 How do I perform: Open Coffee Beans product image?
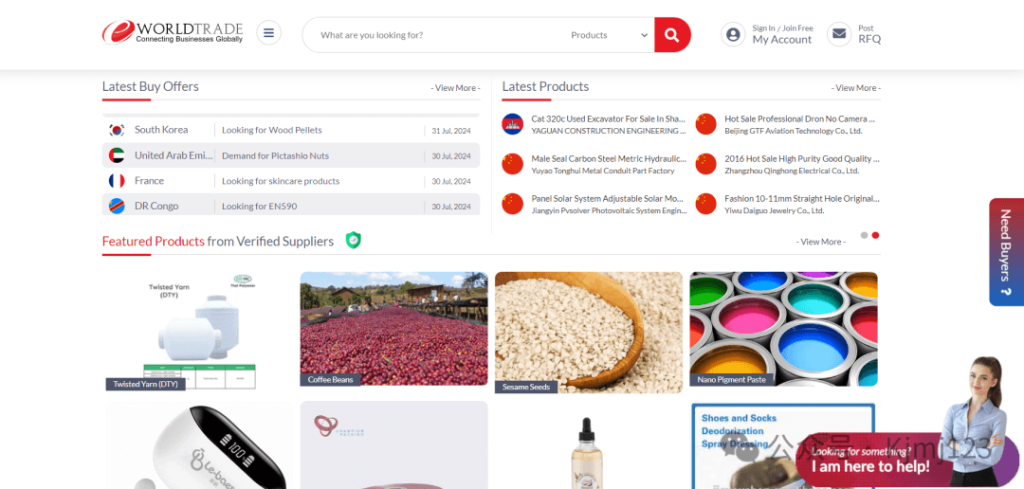(394, 329)
